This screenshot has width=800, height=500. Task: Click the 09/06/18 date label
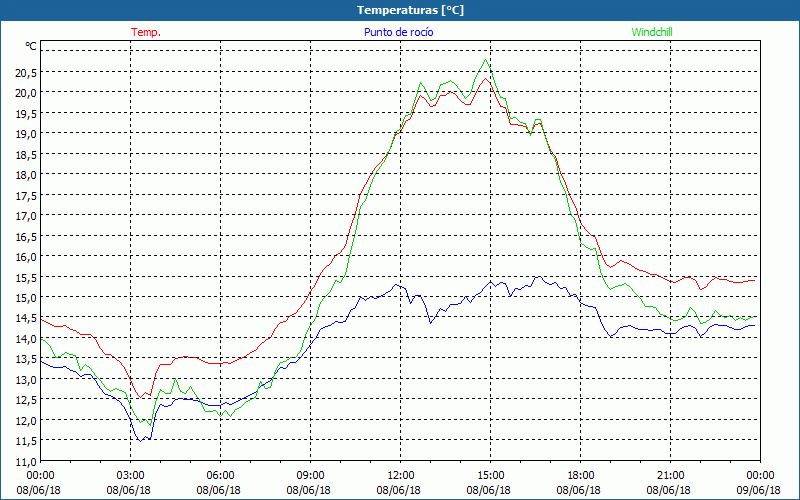[x=759, y=490]
